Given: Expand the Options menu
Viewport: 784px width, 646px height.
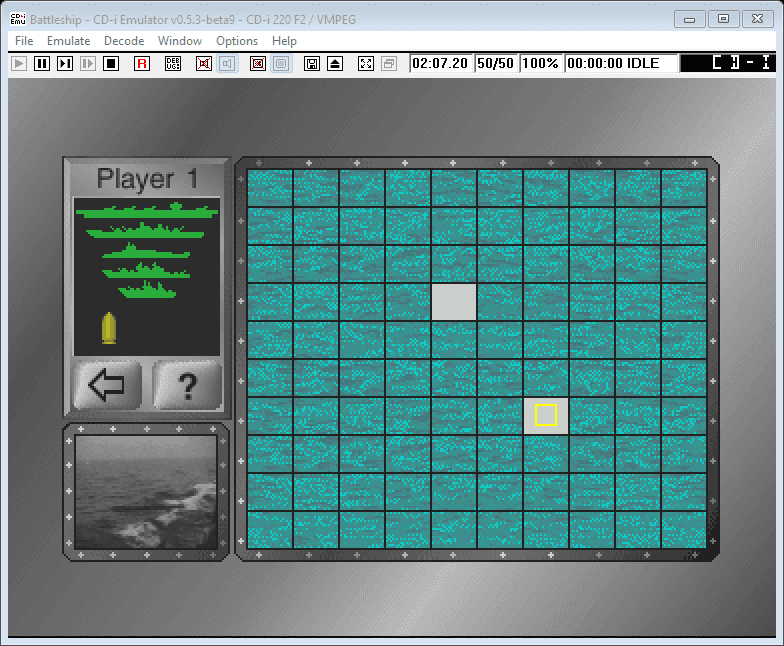Looking at the screenshot, I should [237, 41].
